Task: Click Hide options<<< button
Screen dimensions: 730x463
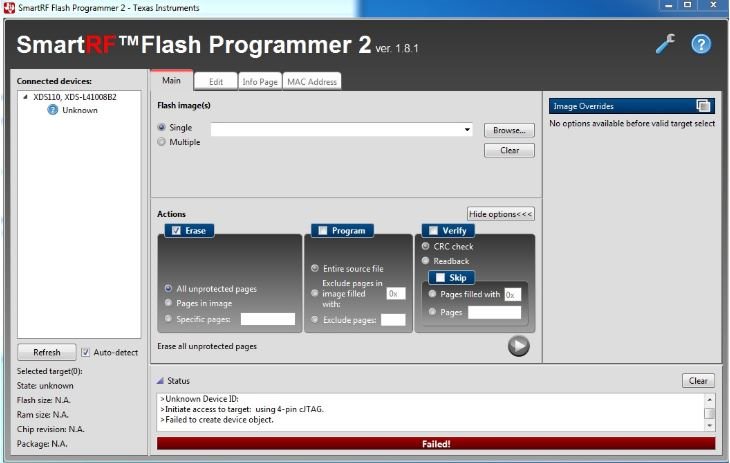Action: [500, 214]
